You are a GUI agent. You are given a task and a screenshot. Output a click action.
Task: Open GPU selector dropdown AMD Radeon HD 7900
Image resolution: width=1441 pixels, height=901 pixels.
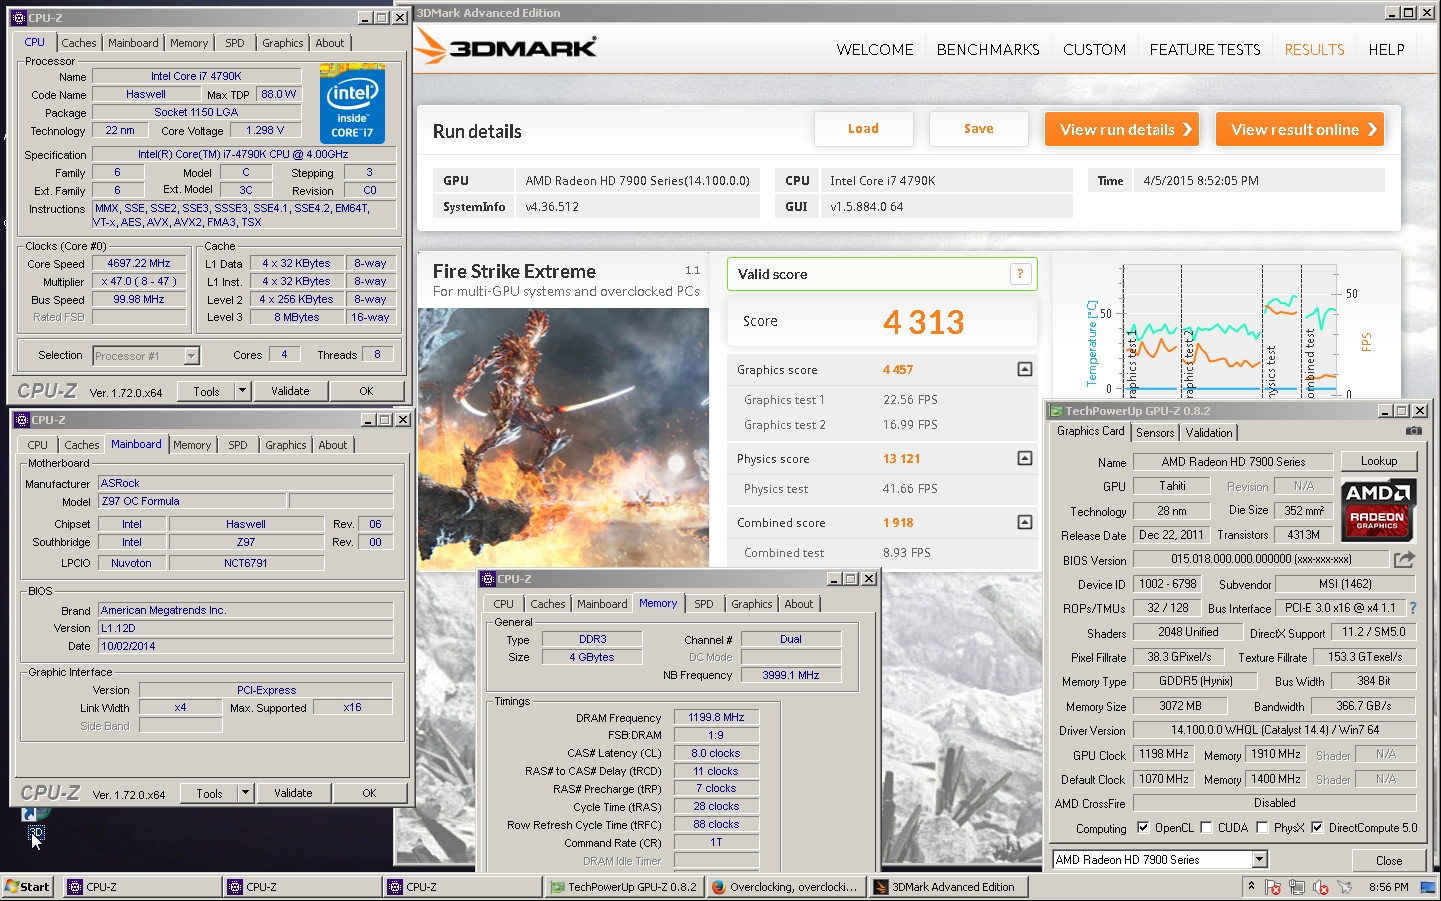[x=1260, y=860]
